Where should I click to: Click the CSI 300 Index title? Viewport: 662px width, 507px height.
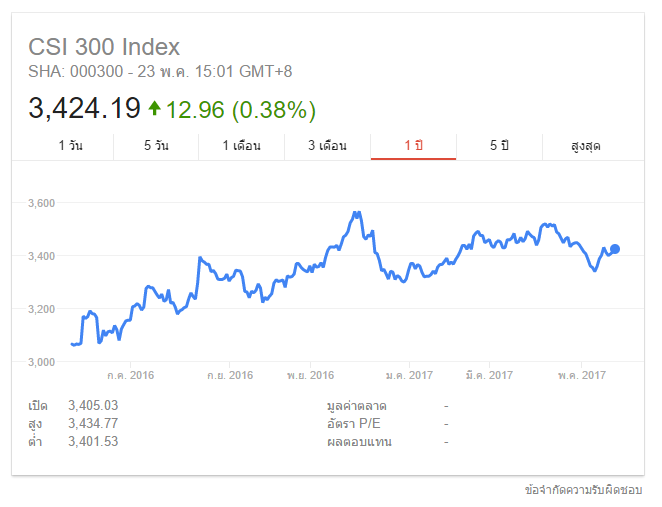tap(104, 47)
